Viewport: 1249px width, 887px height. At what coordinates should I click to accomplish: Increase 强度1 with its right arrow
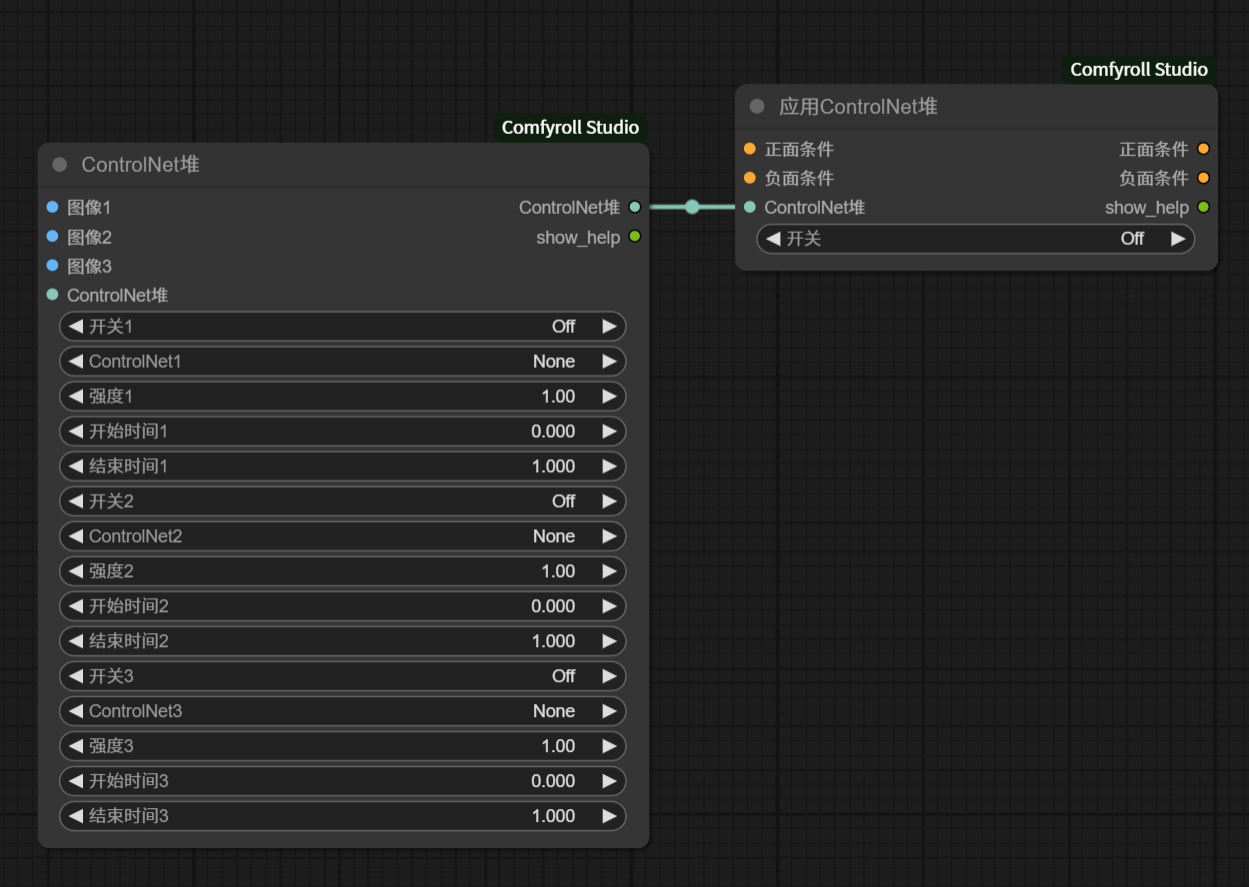(609, 396)
